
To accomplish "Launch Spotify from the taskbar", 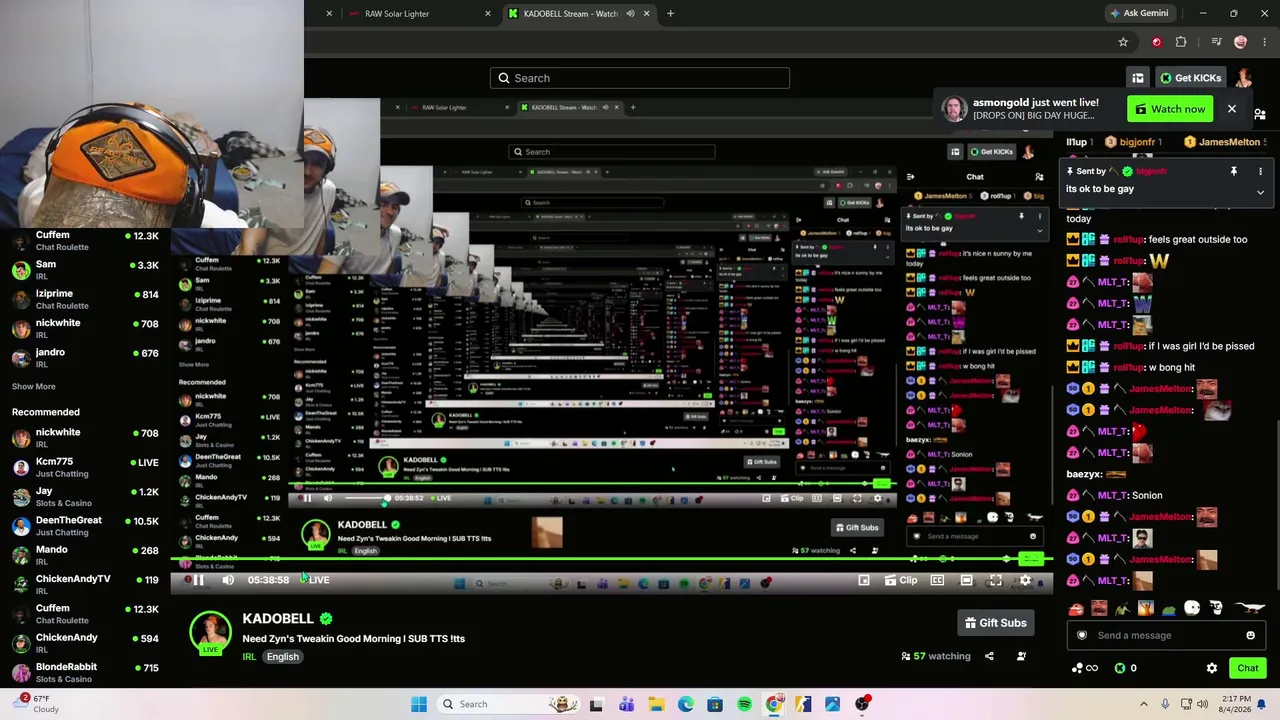I will [745, 704].
